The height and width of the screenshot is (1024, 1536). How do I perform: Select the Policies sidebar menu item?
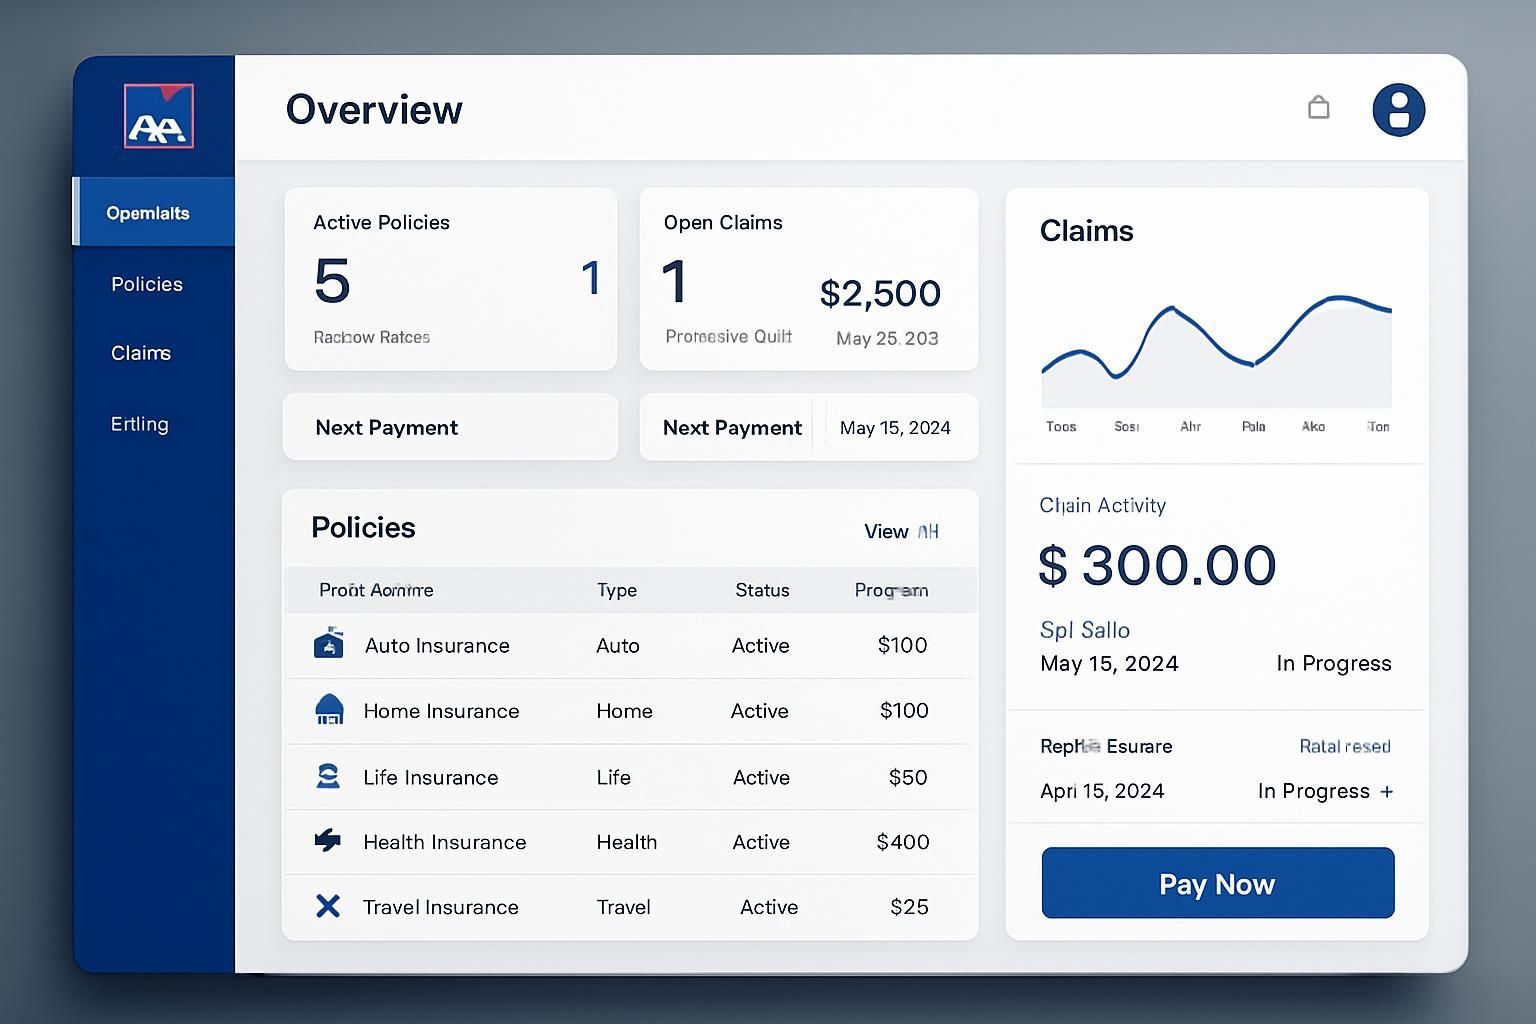pyautogui.click(x=147, y=284)
